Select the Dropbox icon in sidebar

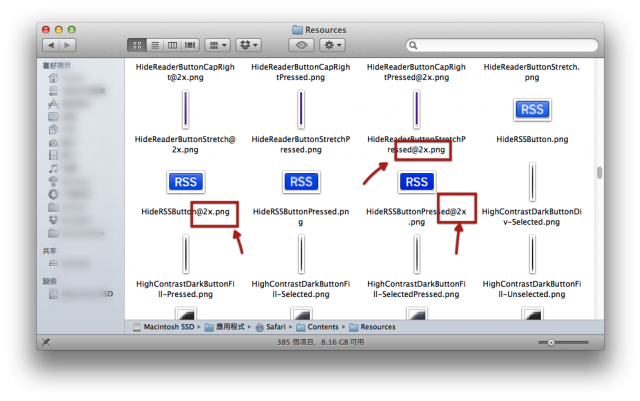tap(53, 220)
